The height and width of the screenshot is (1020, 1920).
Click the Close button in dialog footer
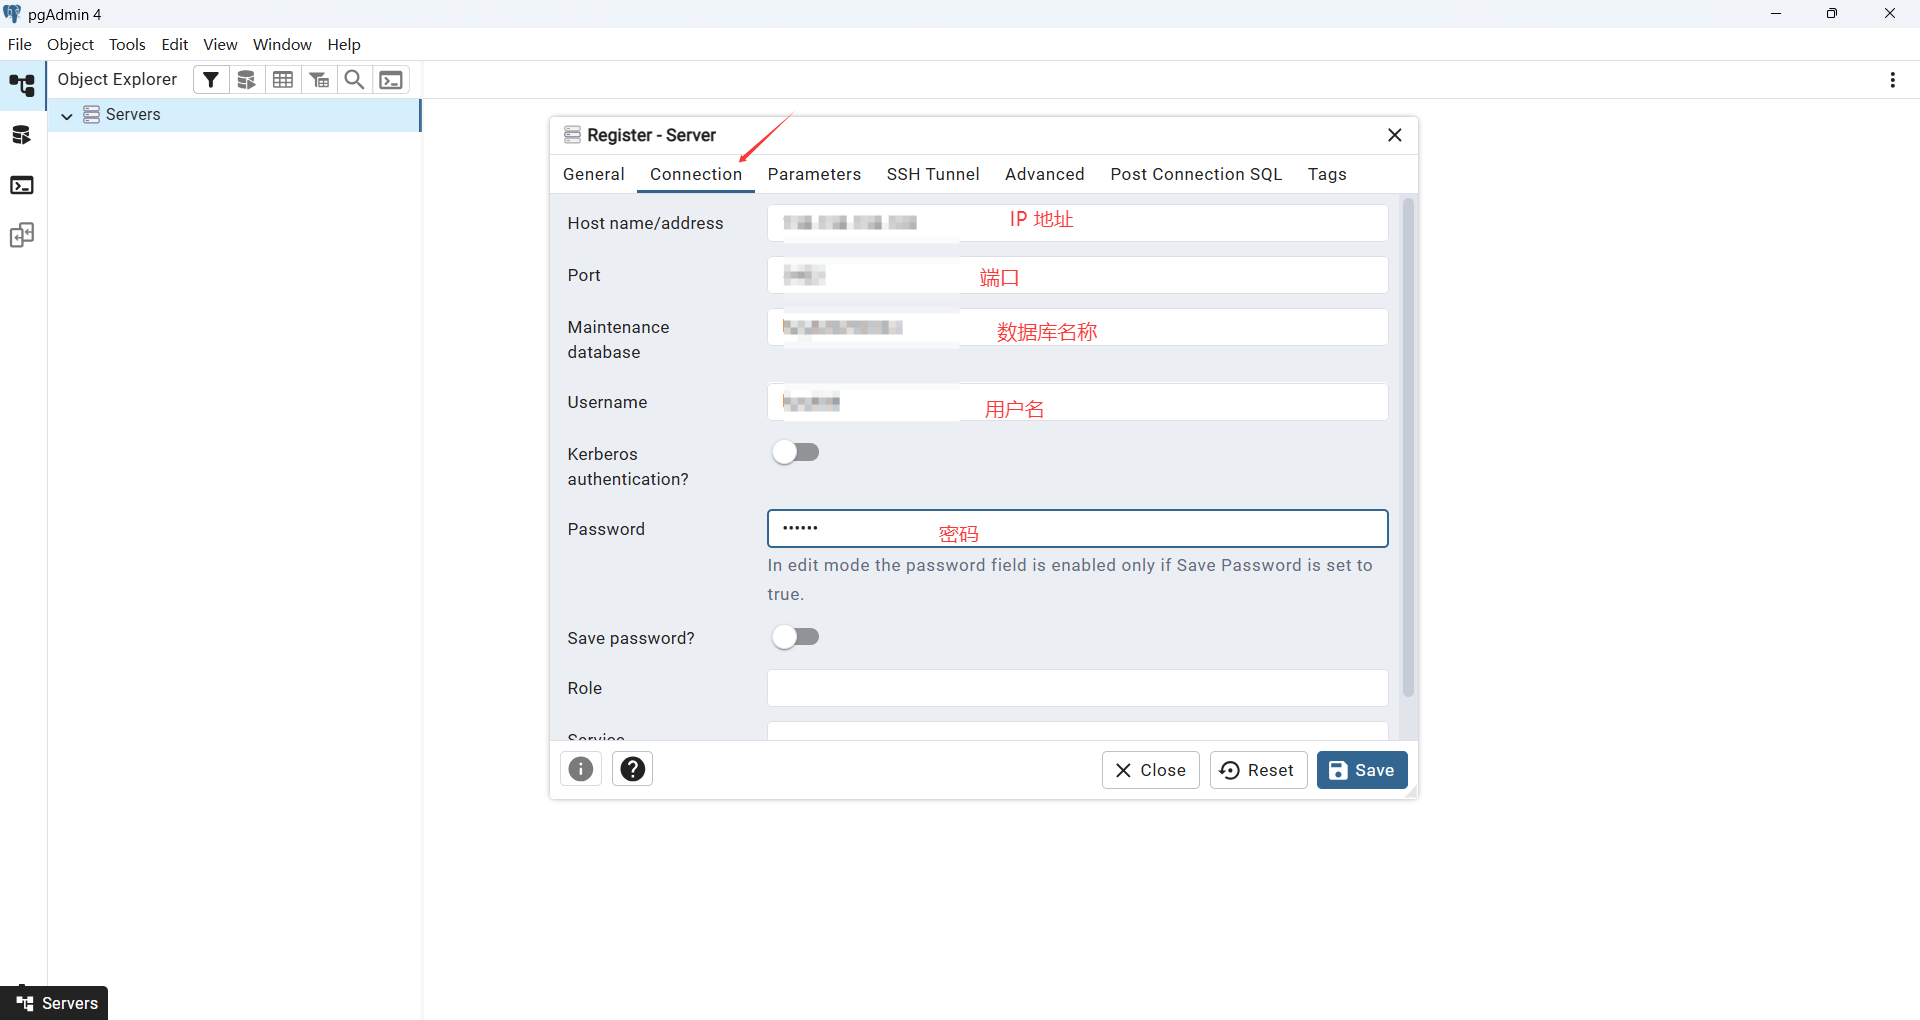click(1151, 770)
